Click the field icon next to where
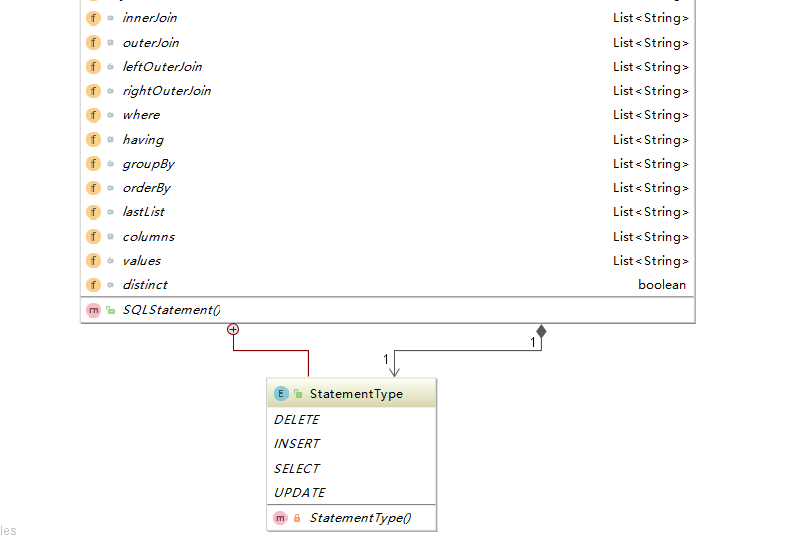The image size is (786, 536). pyautogui.click(x=94, y=115)
